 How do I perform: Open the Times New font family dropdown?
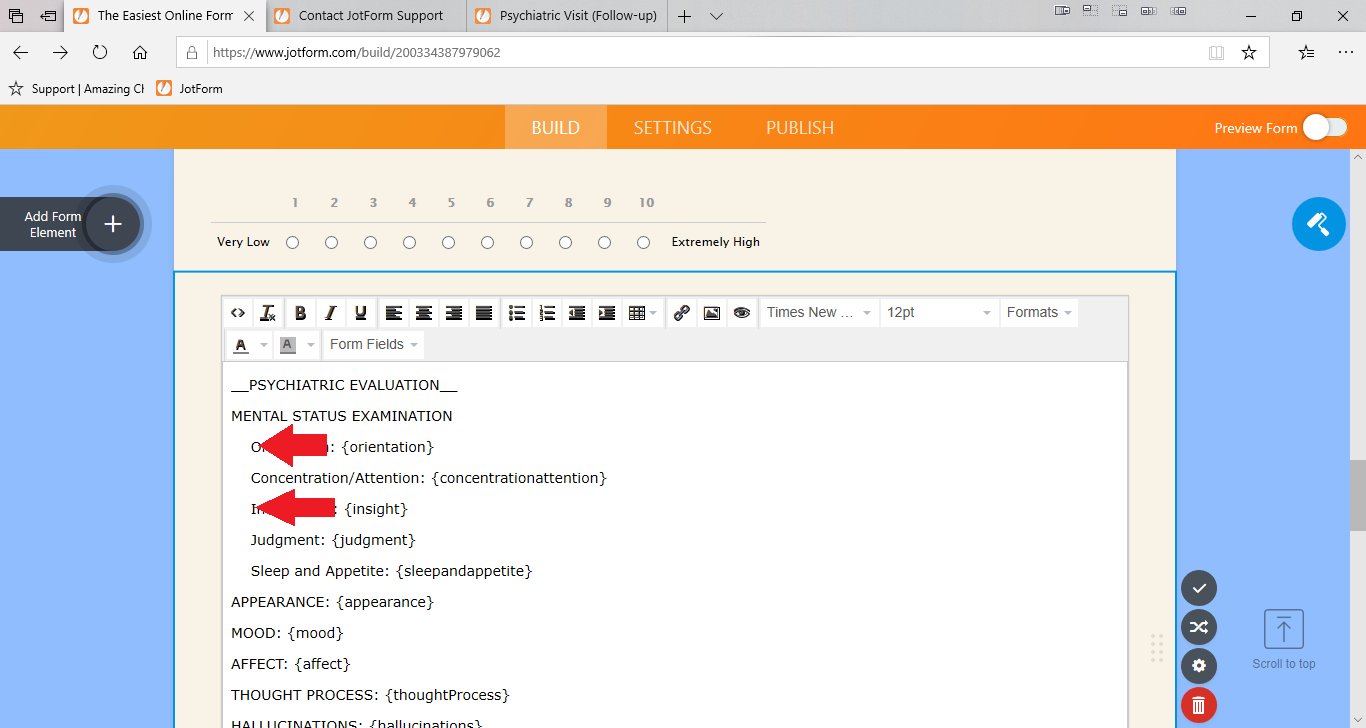pyautogui.click(x=819, y=313)
